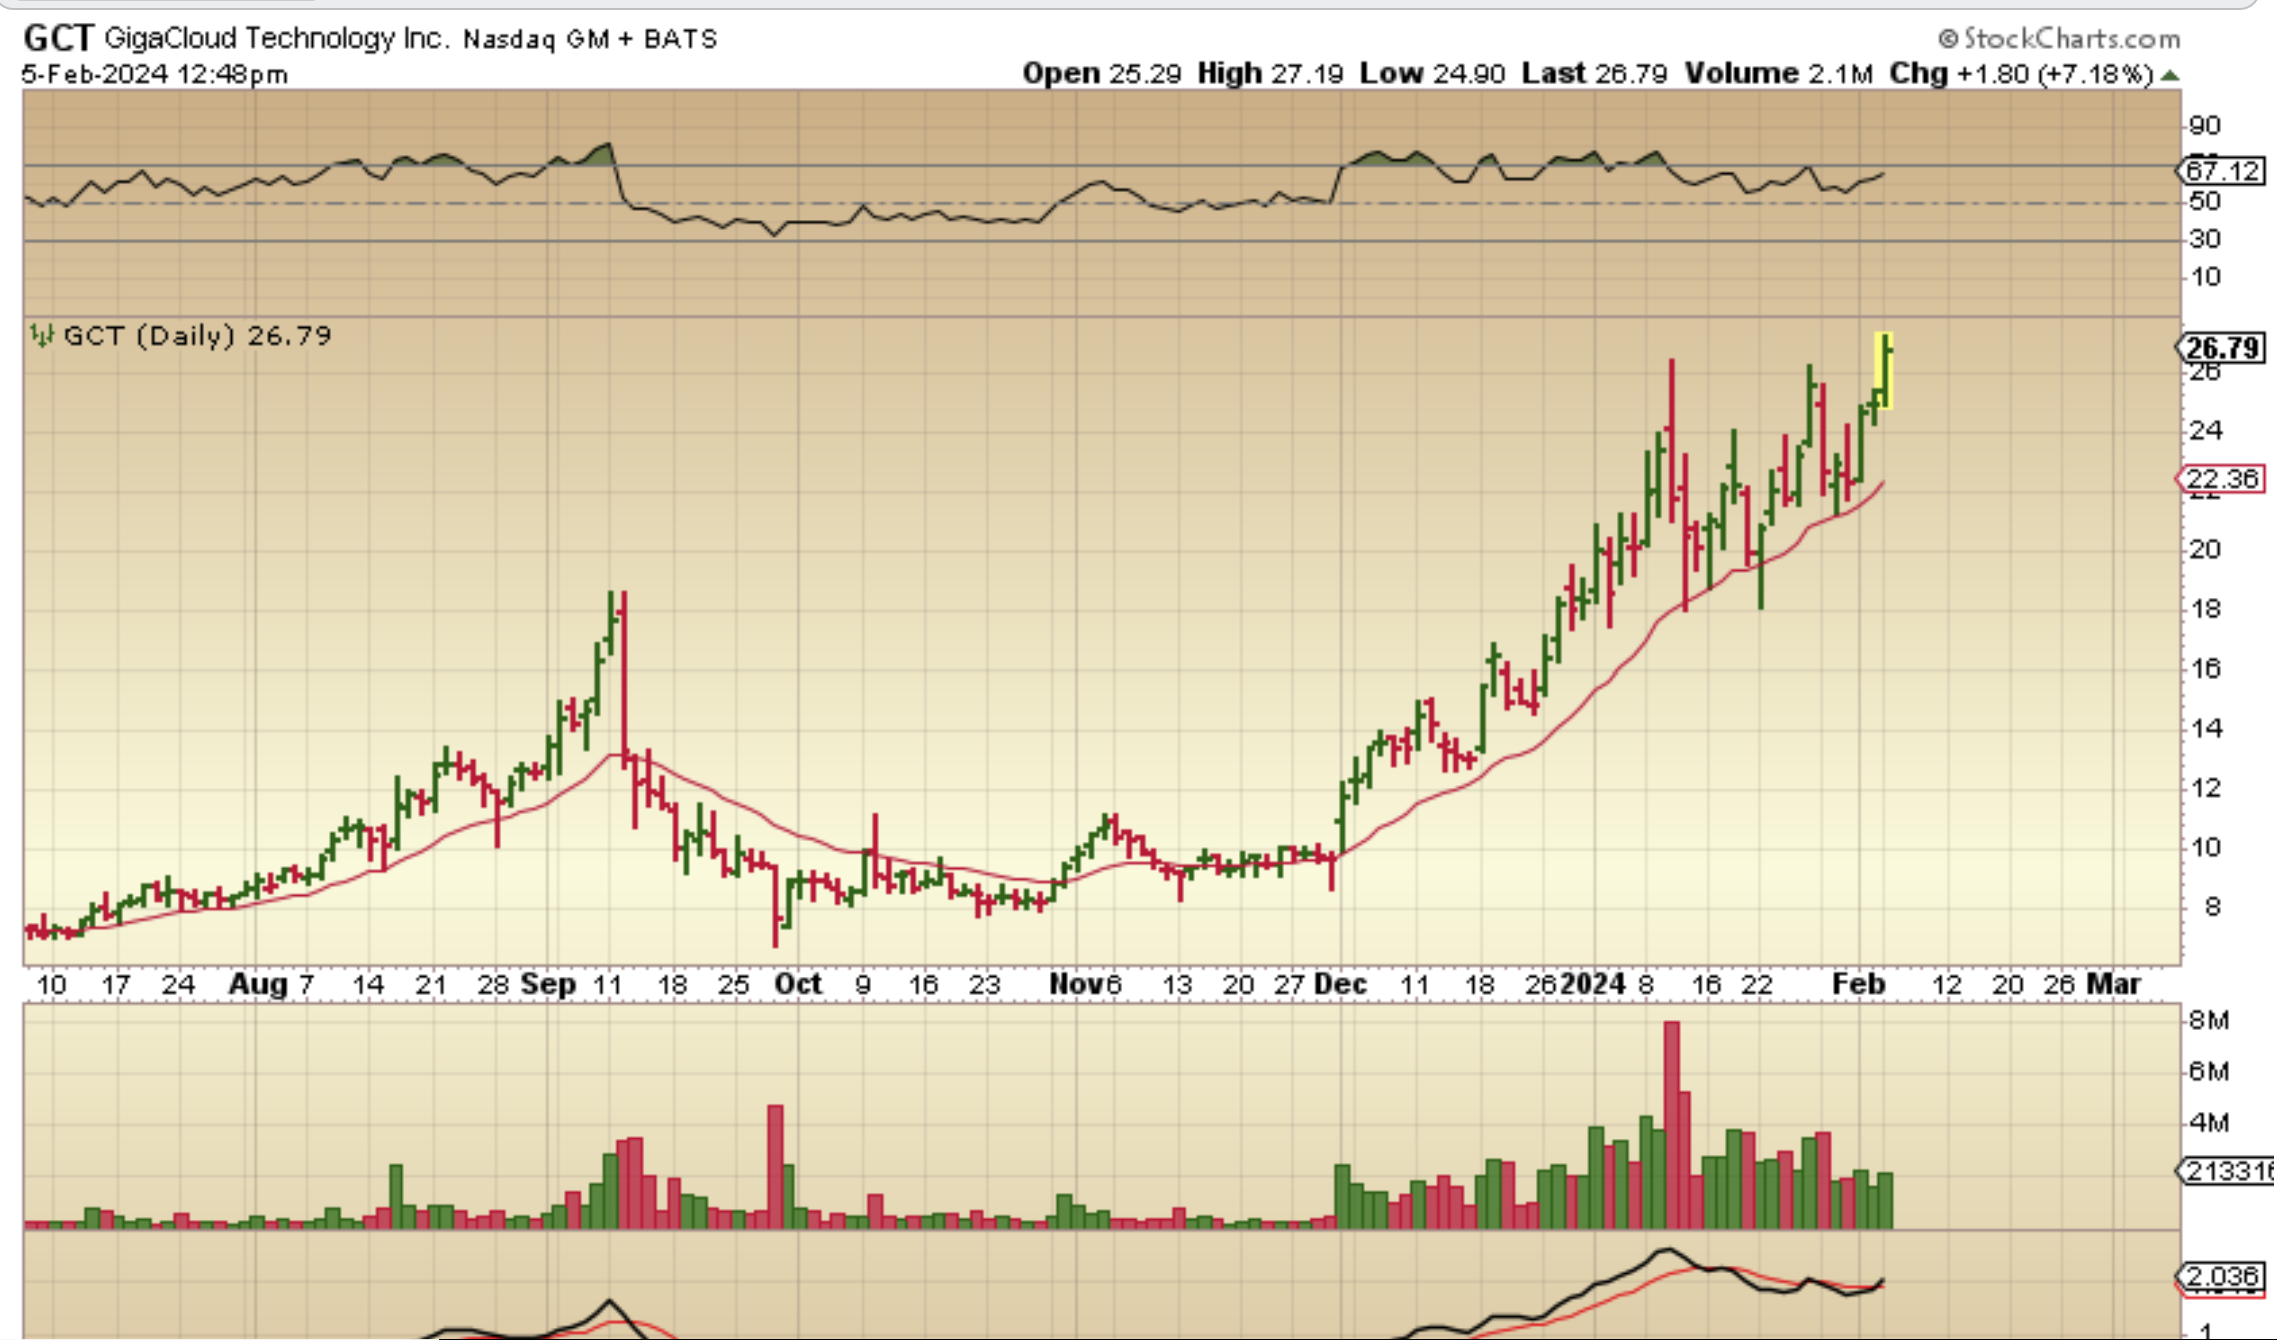Click the 26.79 last price tag
The height and width of the screenshot is (1341, 2277).
[2221, 348]
